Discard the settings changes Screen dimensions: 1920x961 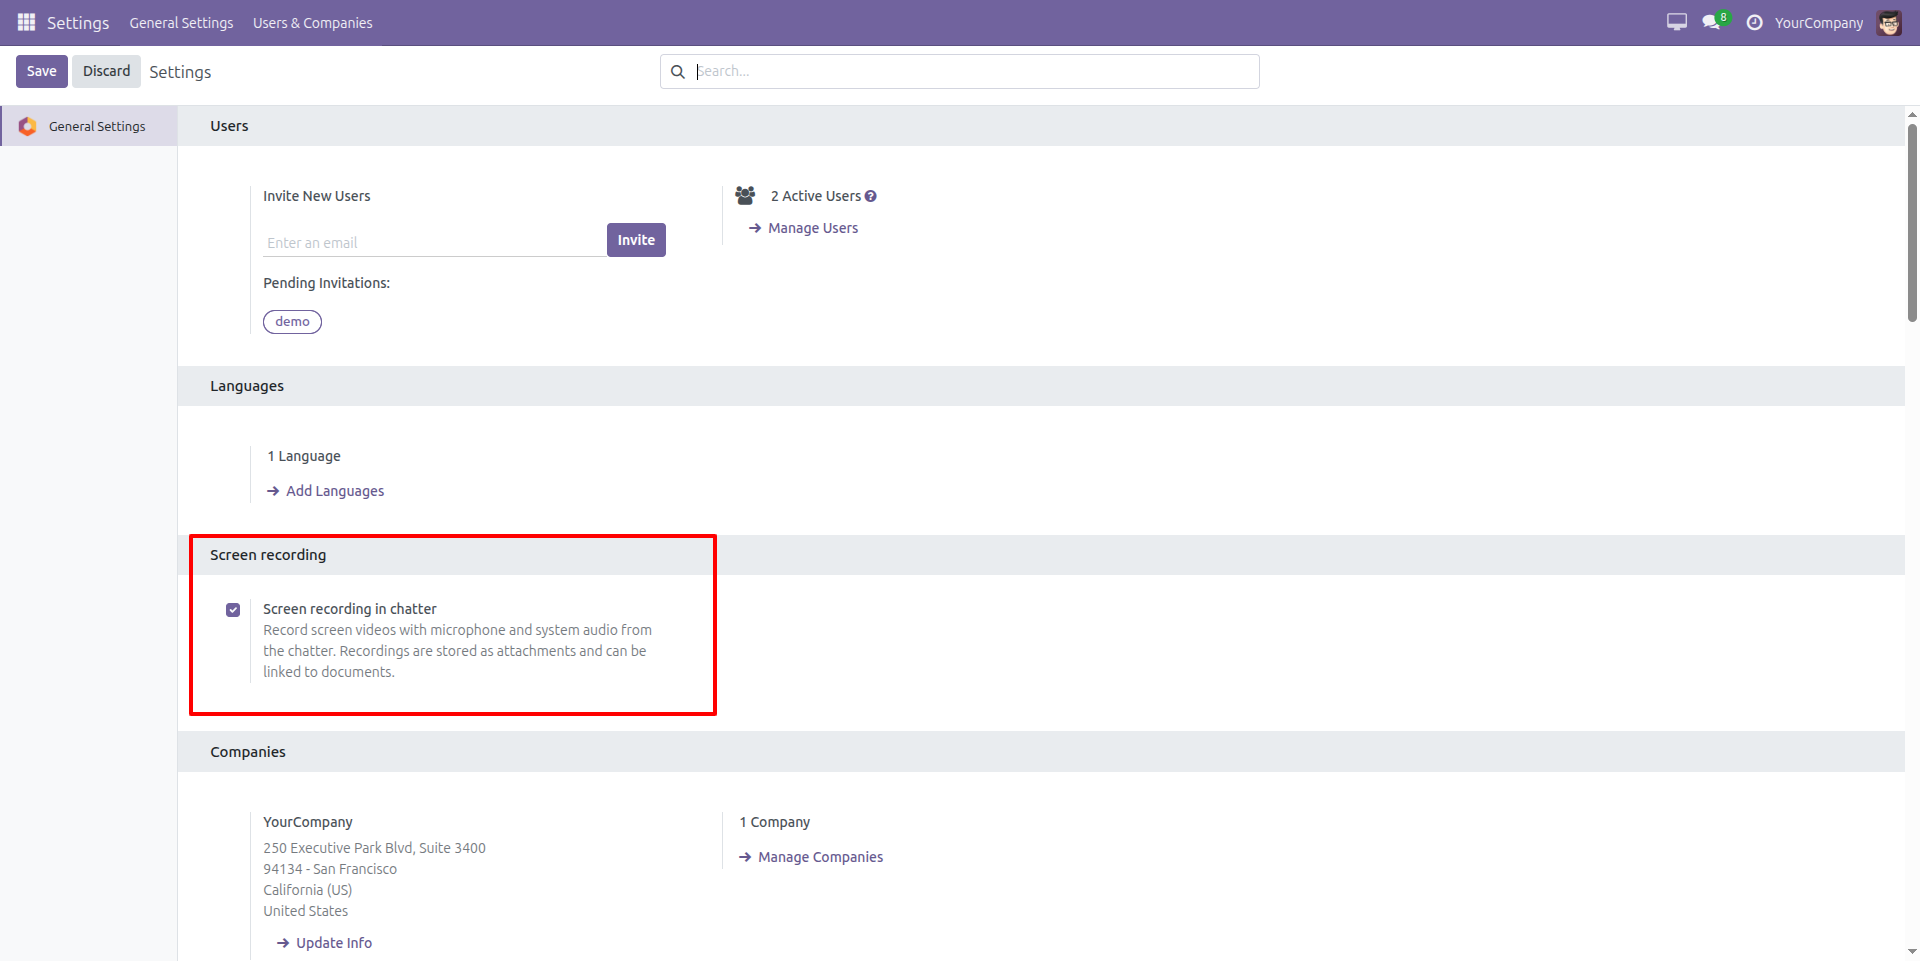point(106,71)
